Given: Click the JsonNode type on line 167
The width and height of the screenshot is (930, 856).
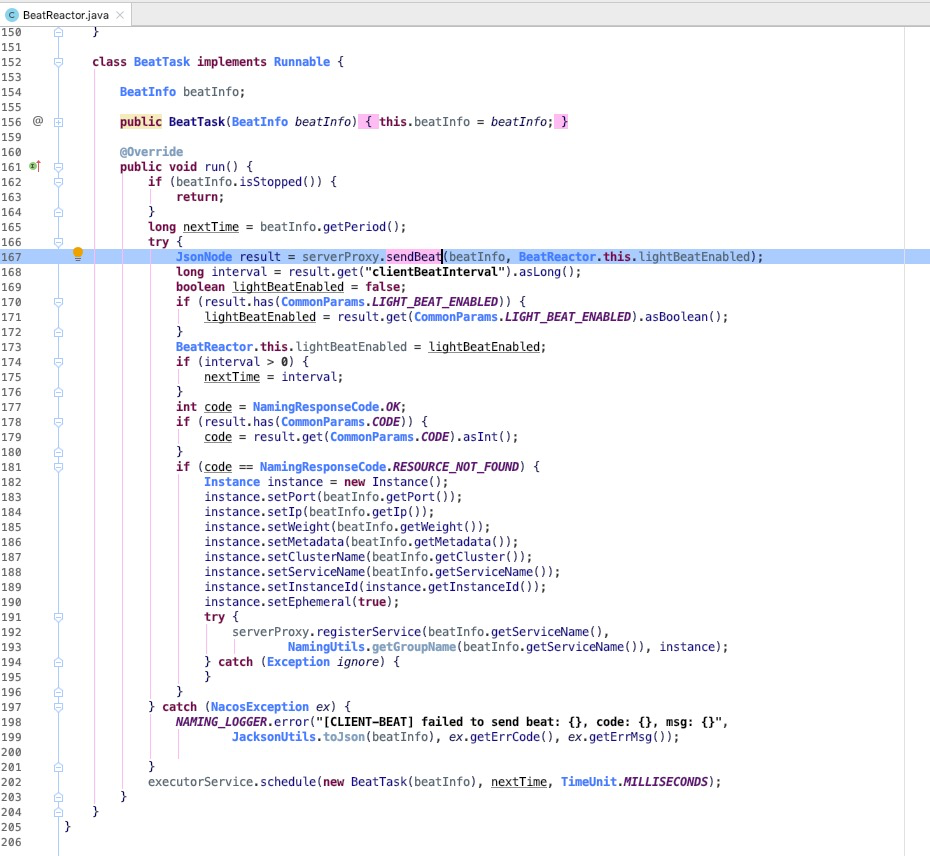Looking at the screenshot, I should pos(204,257).
